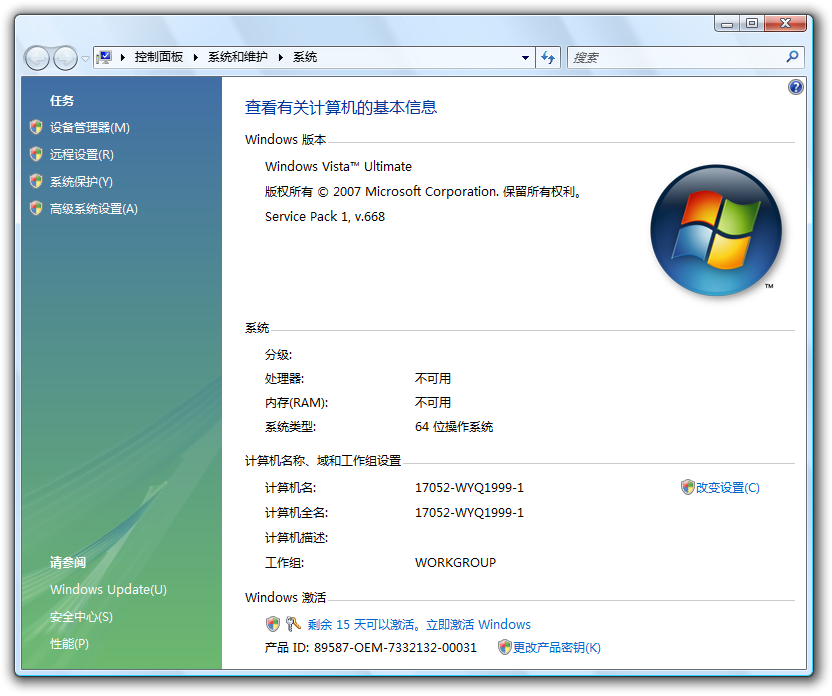Click Service Pack 1, v.668 text
Image resolution: width=832 pixels, height=696 pixels.
coord(325,216)
